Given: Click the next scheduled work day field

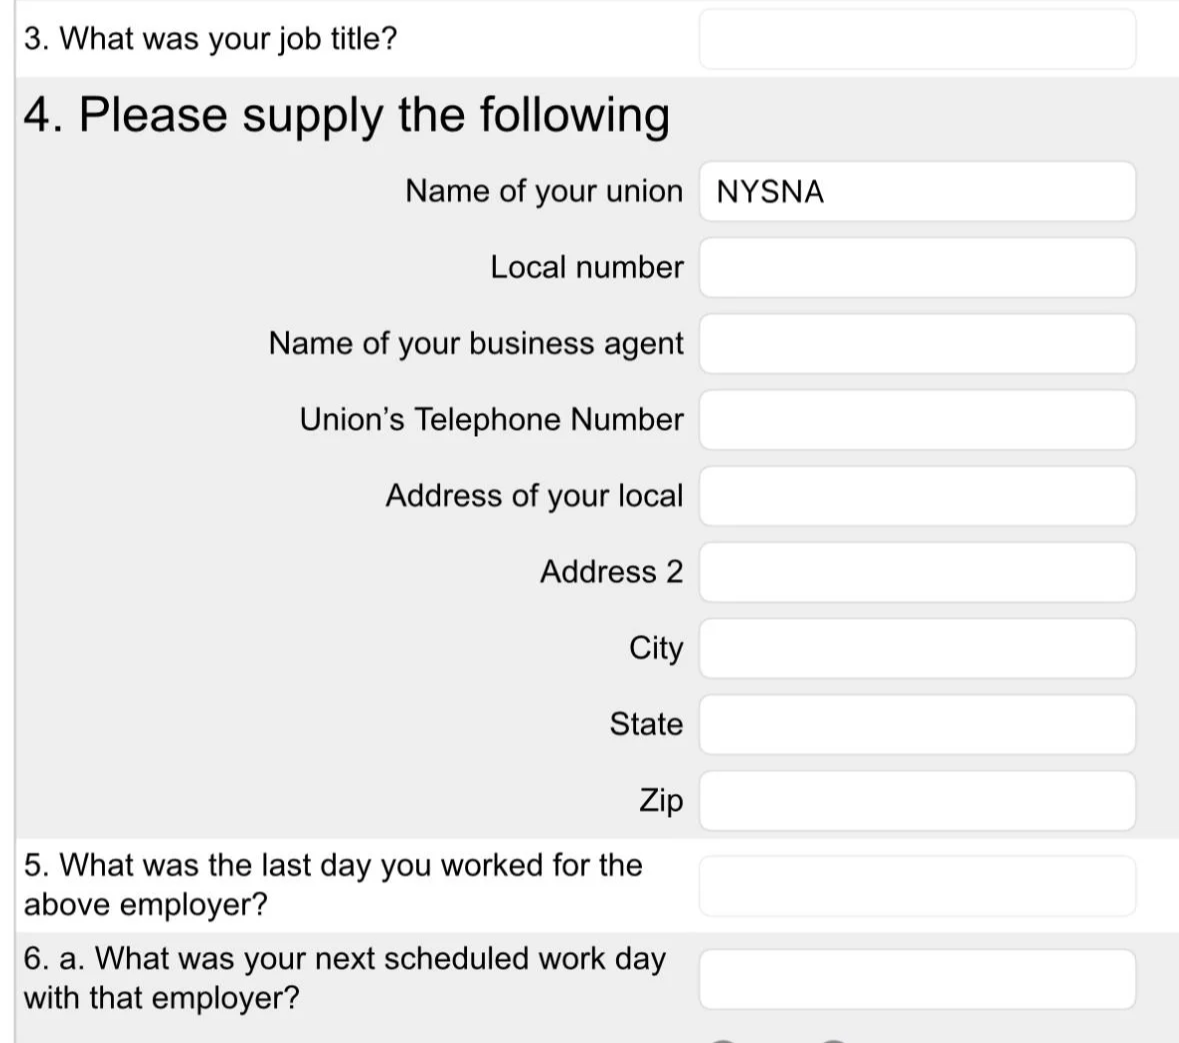Looking at the screenshot, I should pyautogui.click(x=917, y=979).
